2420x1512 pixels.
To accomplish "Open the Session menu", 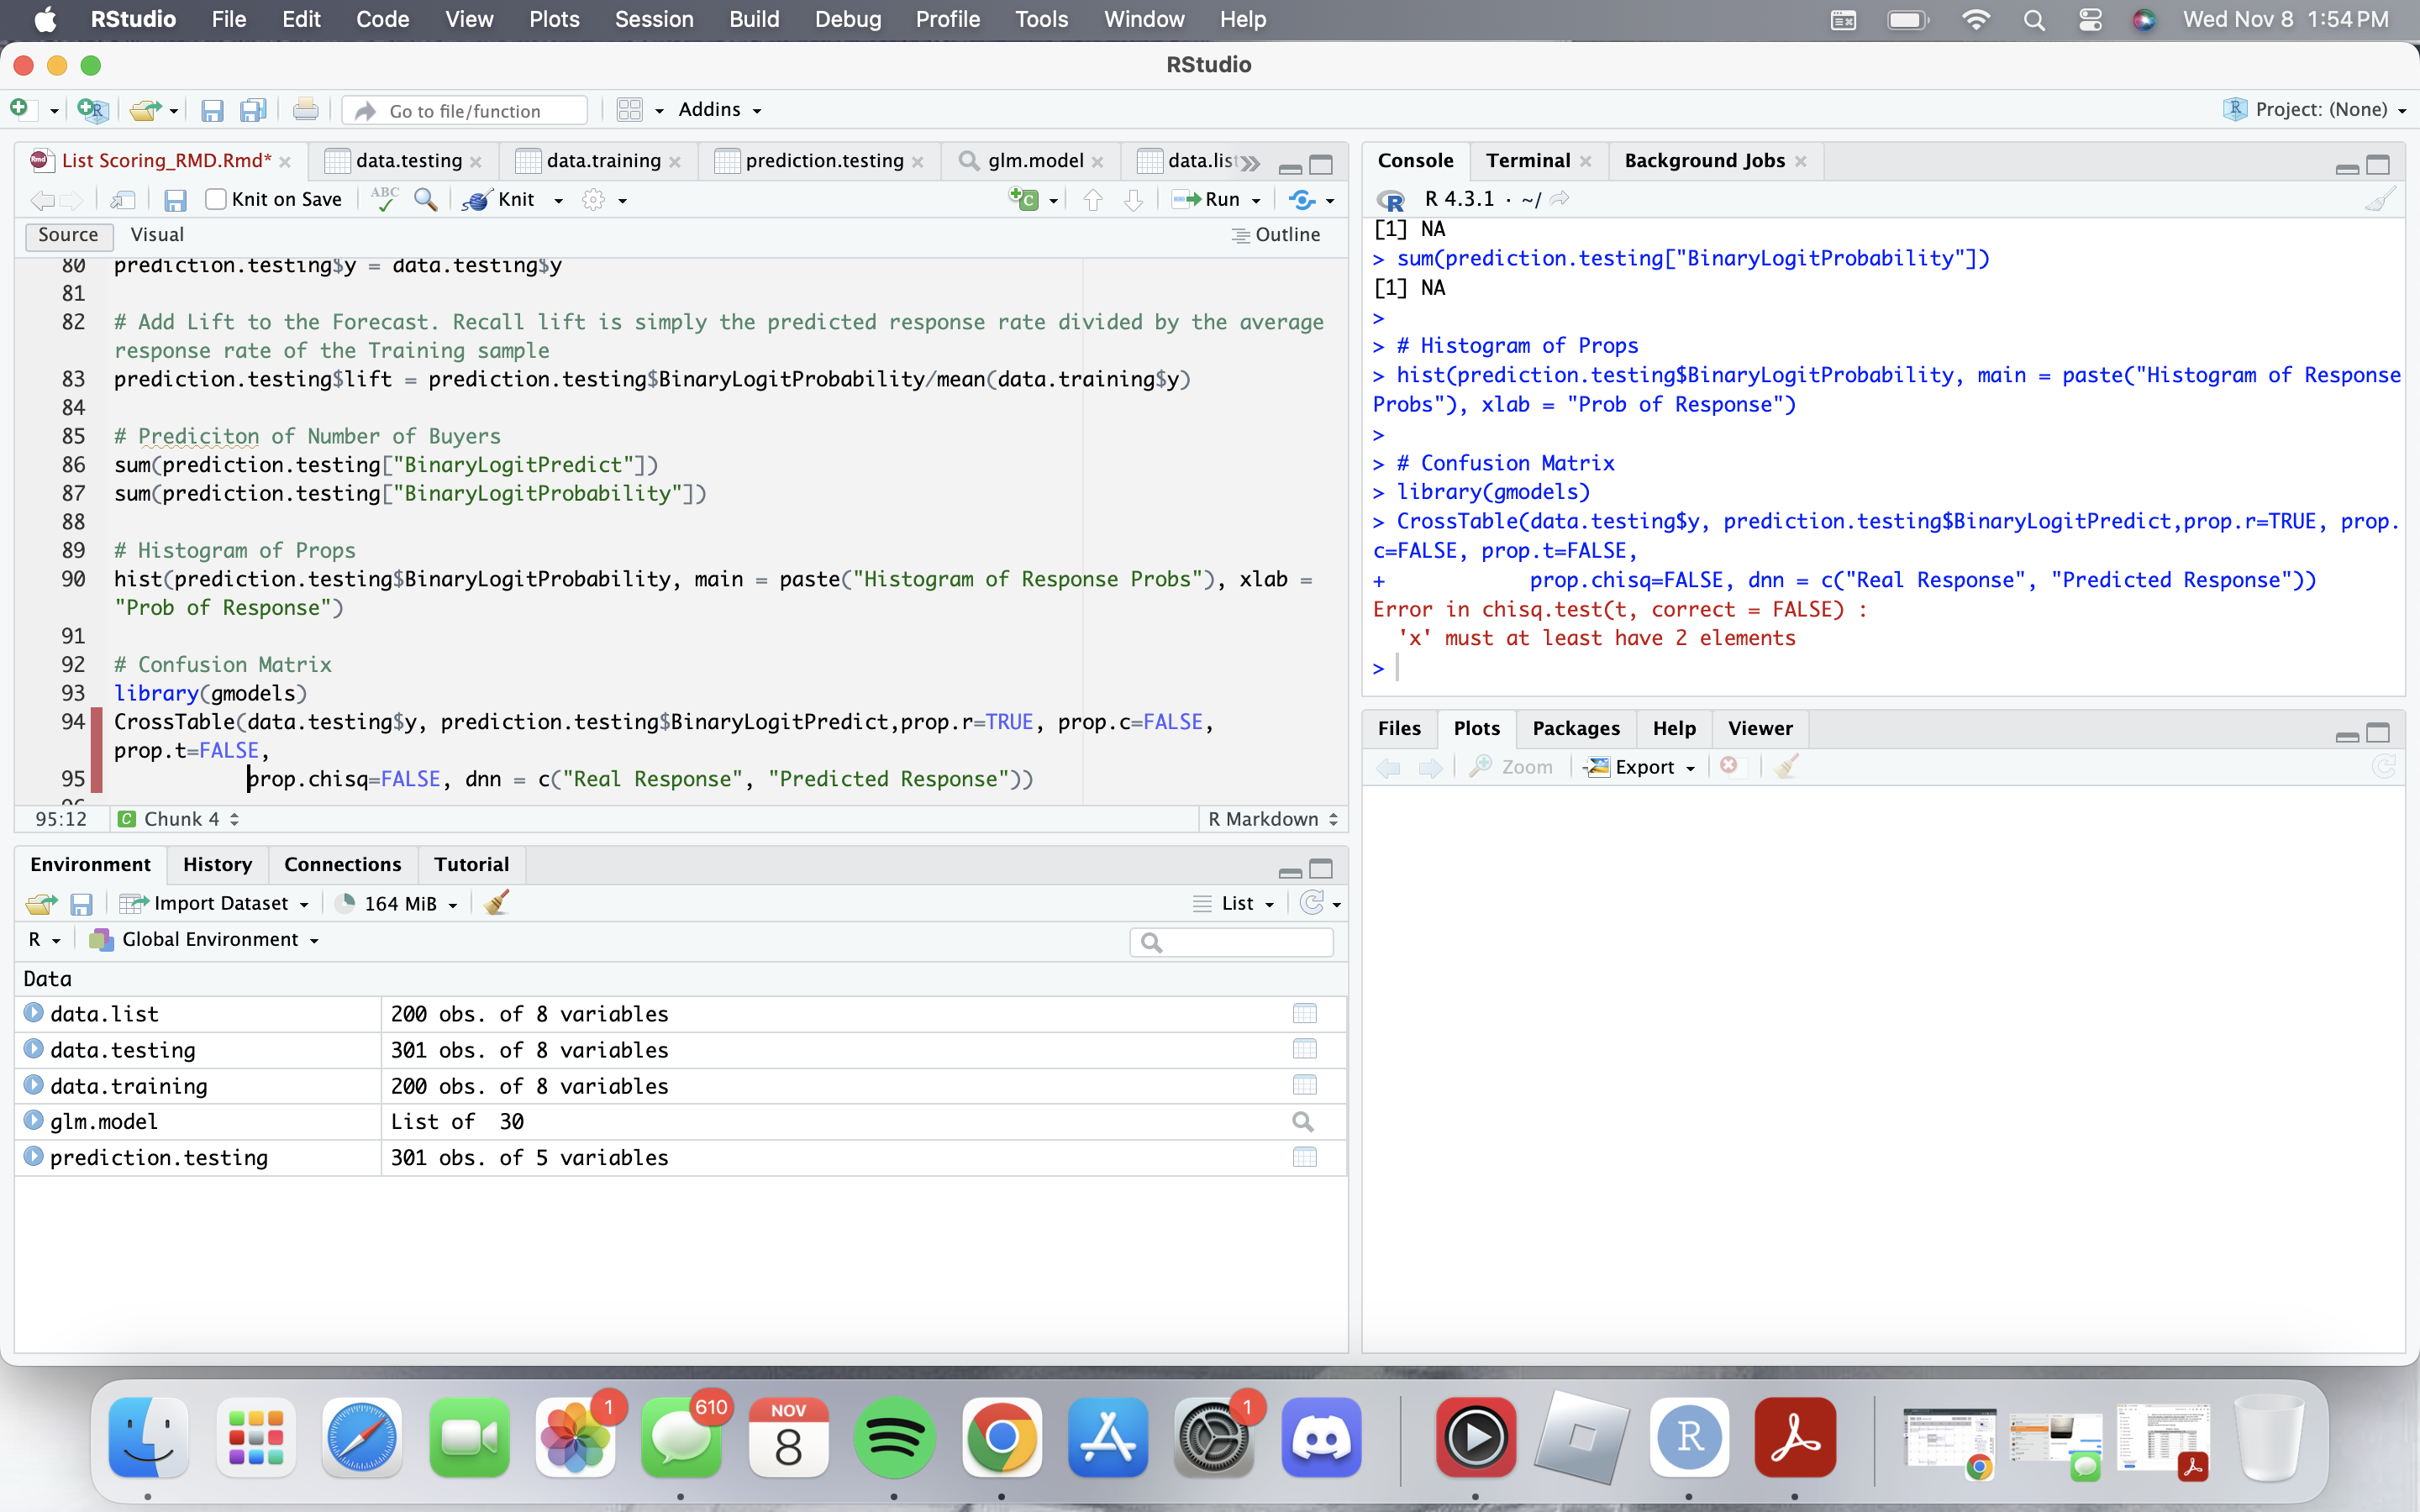I will tap(653, 19).
